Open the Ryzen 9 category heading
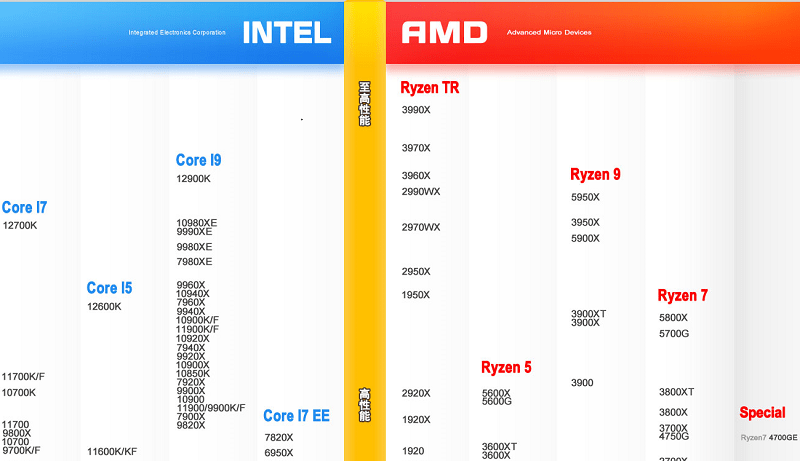This screenshot has height=461, width=800. pos(595,175)
